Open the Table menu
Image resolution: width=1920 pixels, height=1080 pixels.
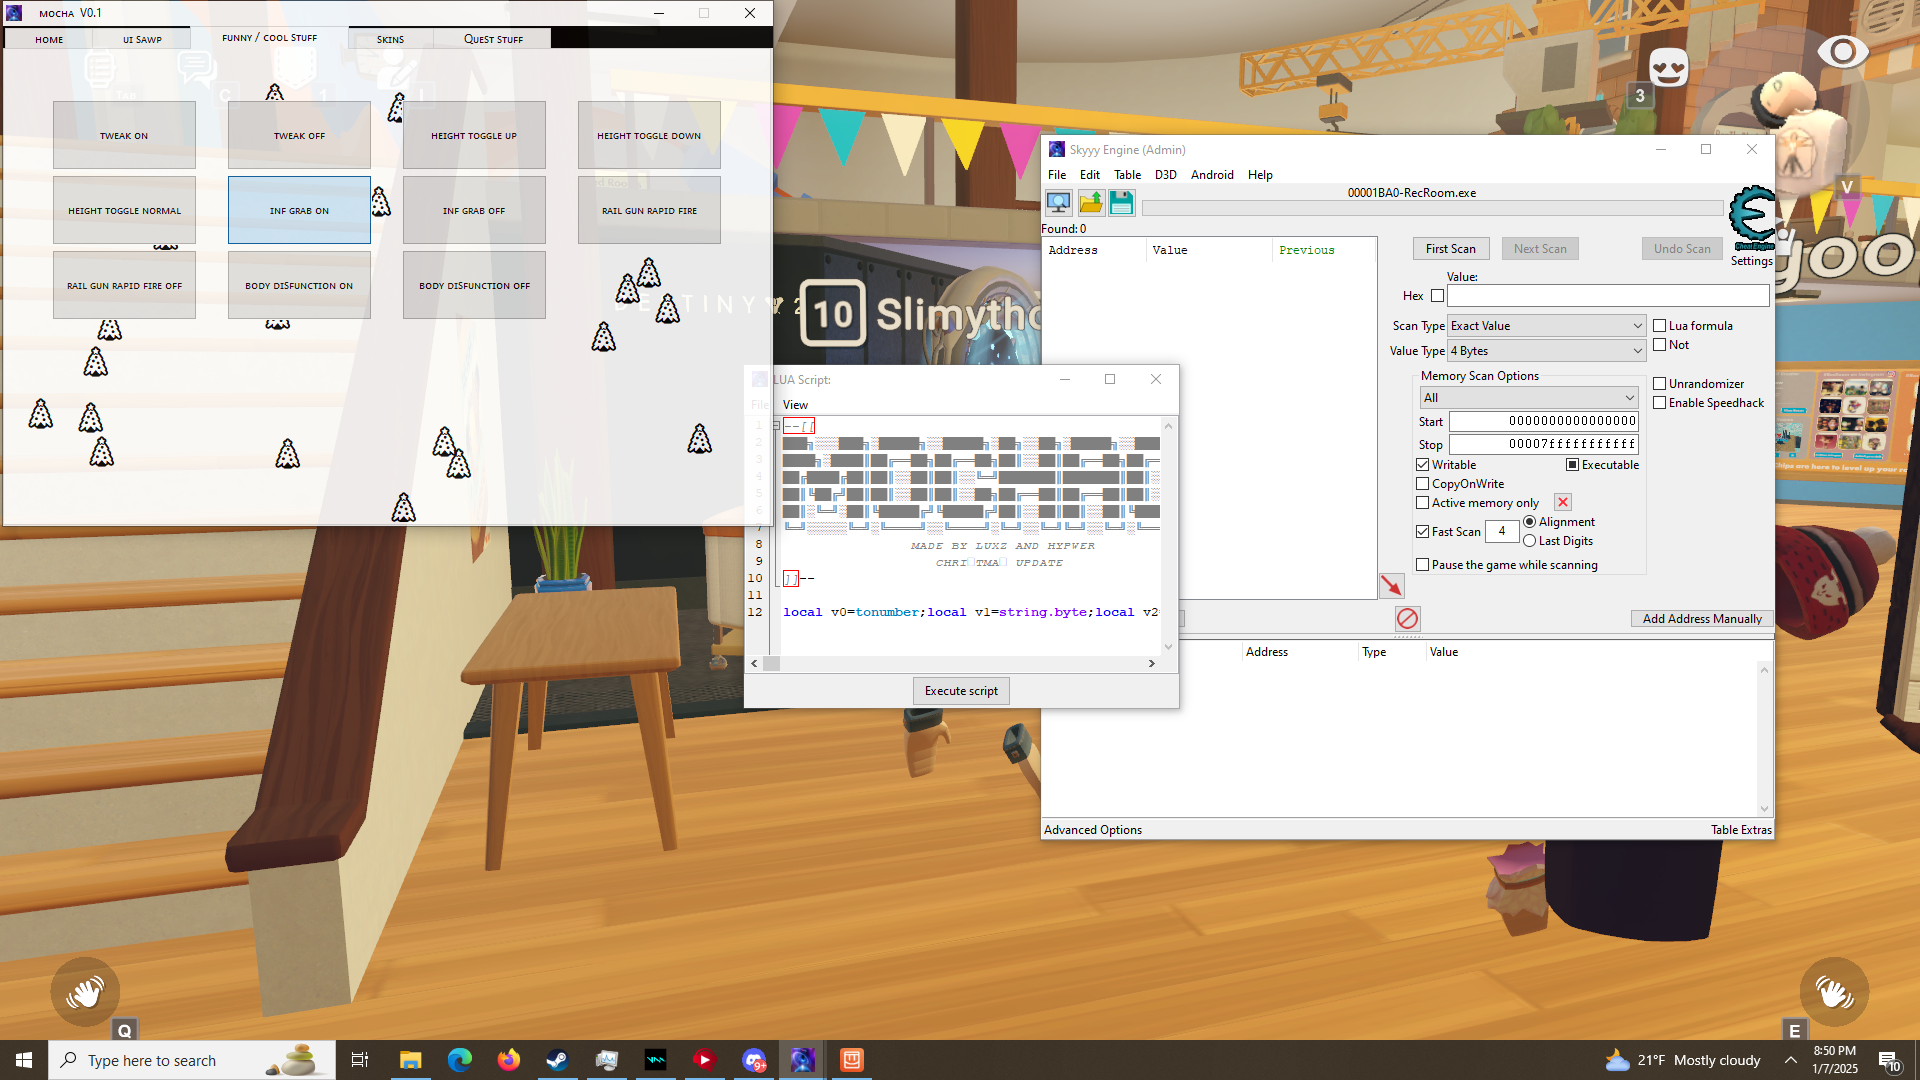coord(1127,175)
